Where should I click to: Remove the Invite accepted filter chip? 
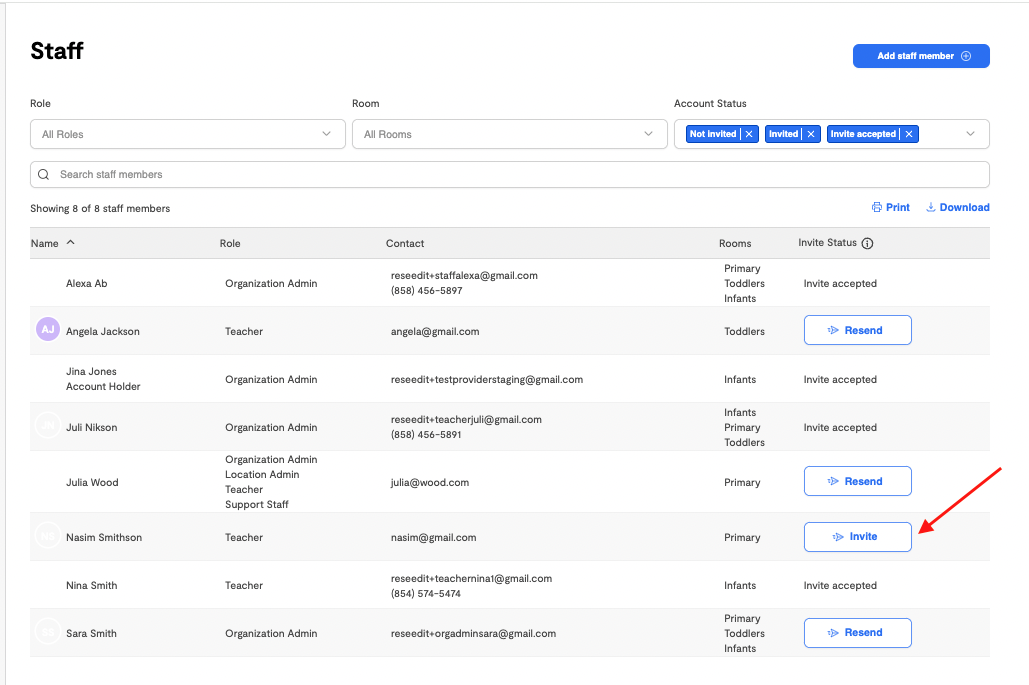point(909,134)
